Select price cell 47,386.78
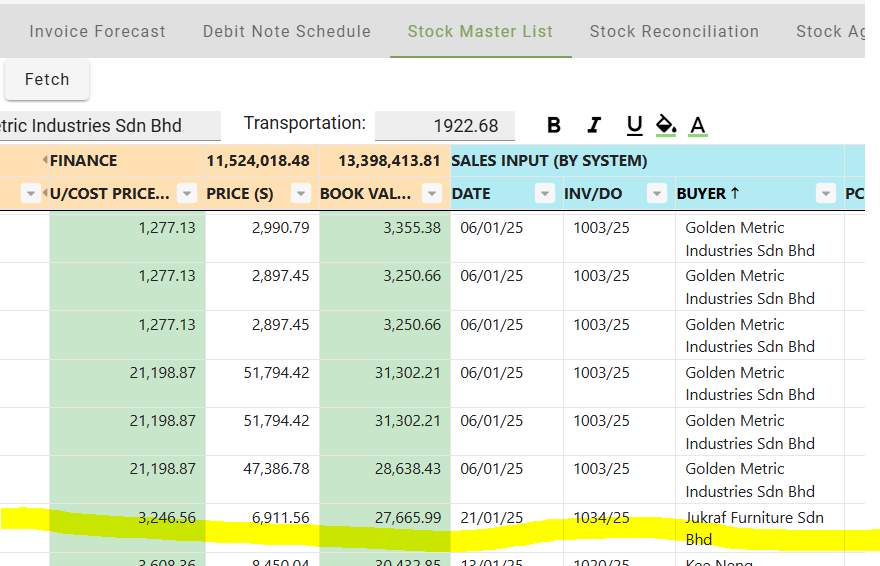Screen dimensions: 880x566 [x=263, y=480]
